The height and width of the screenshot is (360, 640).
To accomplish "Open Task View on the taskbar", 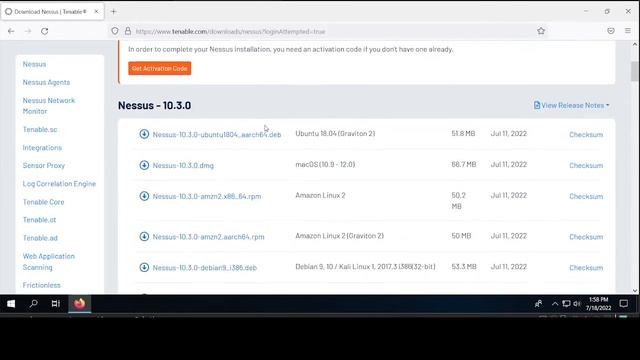I will (x=56, y=304).
